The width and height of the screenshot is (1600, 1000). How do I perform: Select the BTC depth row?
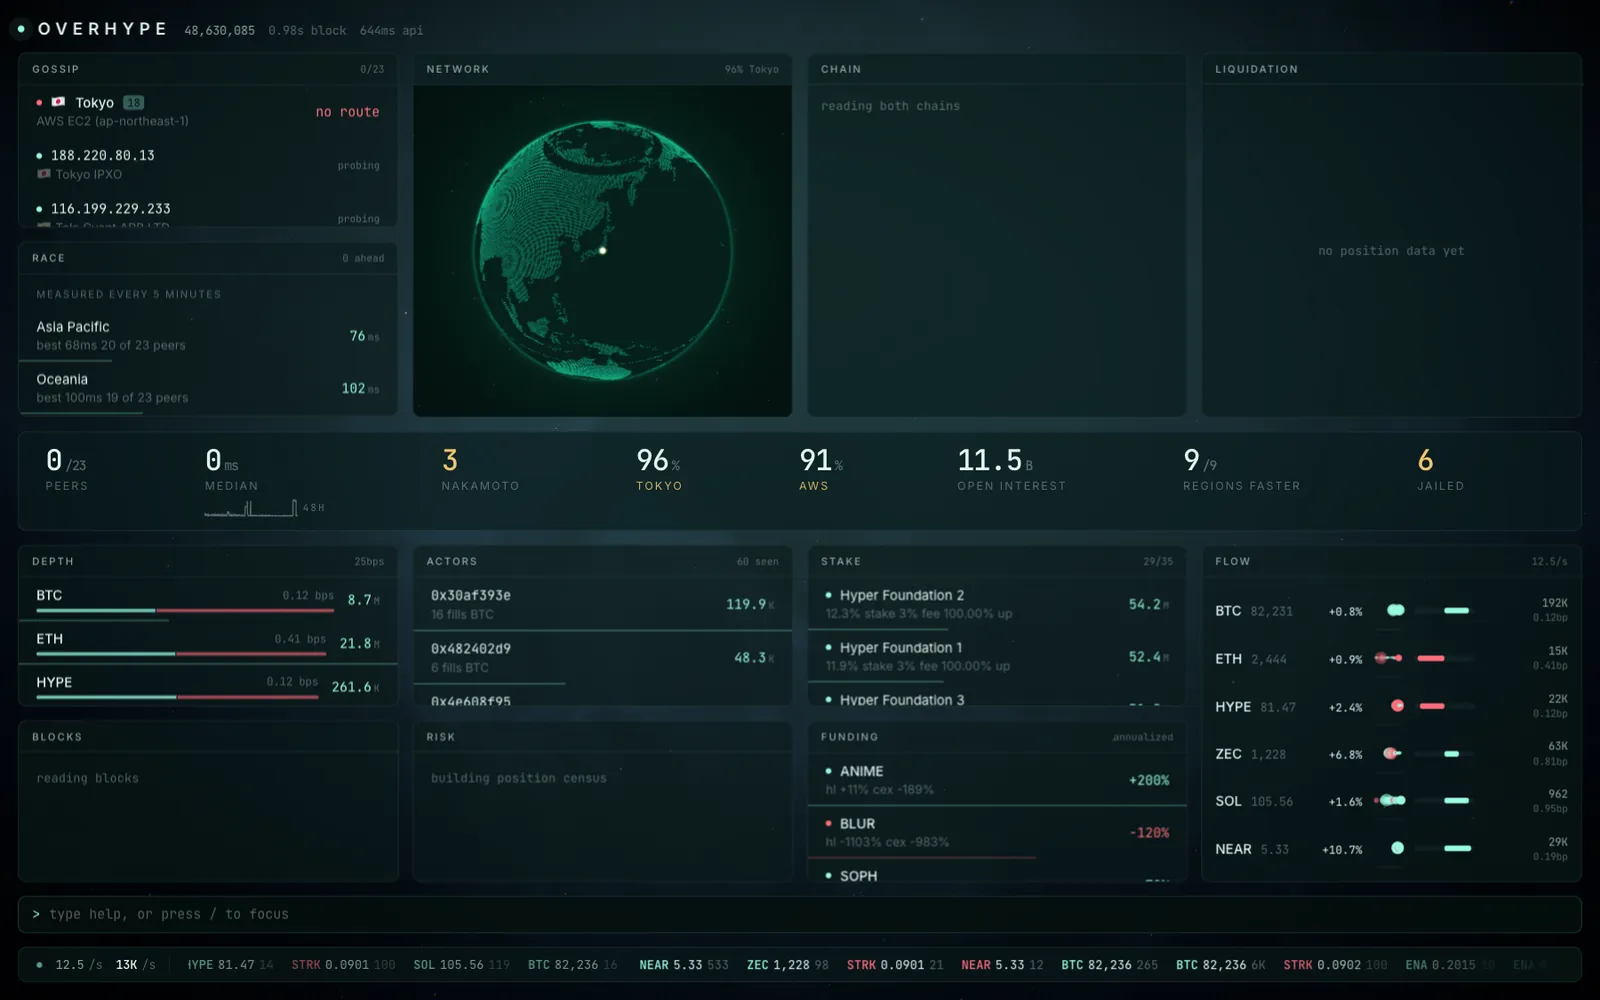pos(208,599)
